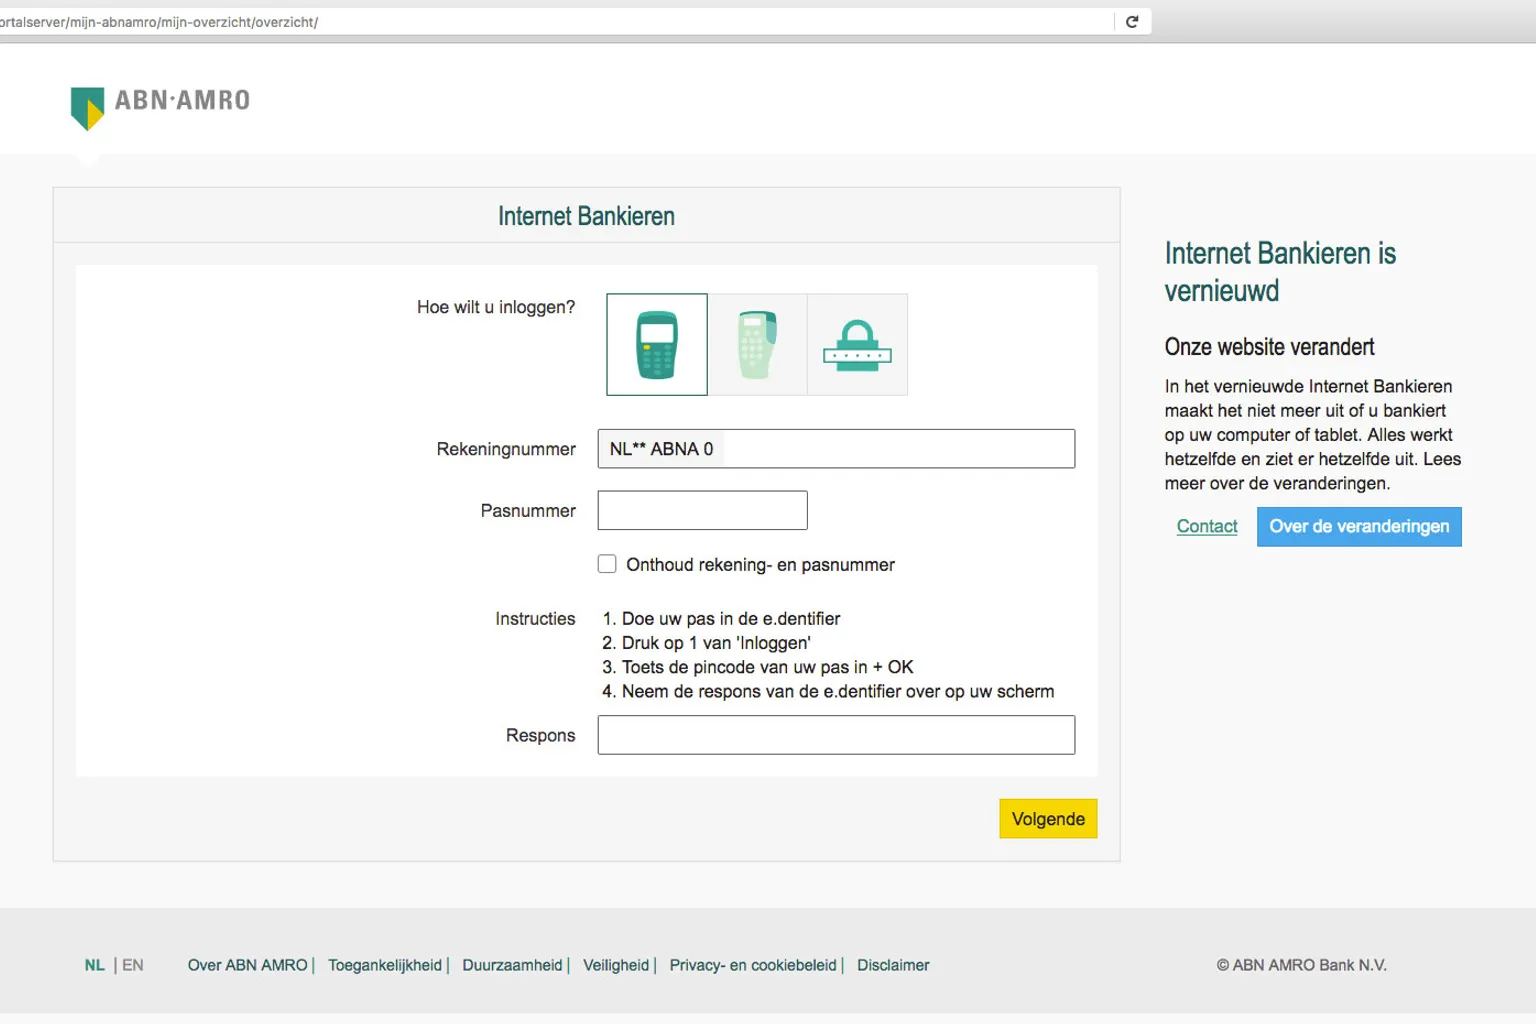The height and width of the screenshot is (1024, 1536).
Task: Click into the Rekeningnummer field
Action: tap(896, 449)
